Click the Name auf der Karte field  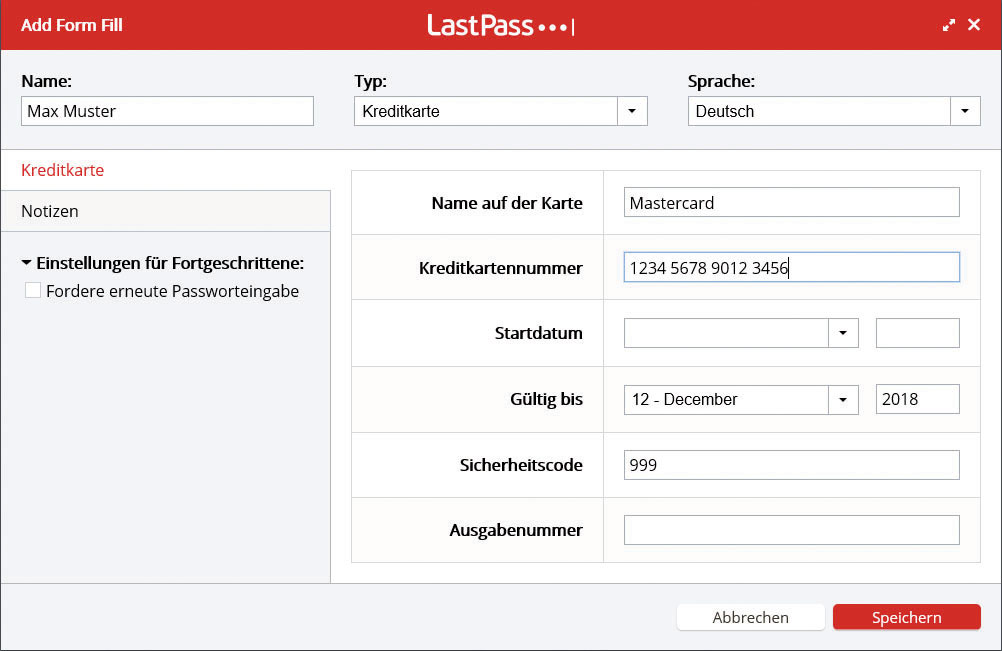[792, 202]
